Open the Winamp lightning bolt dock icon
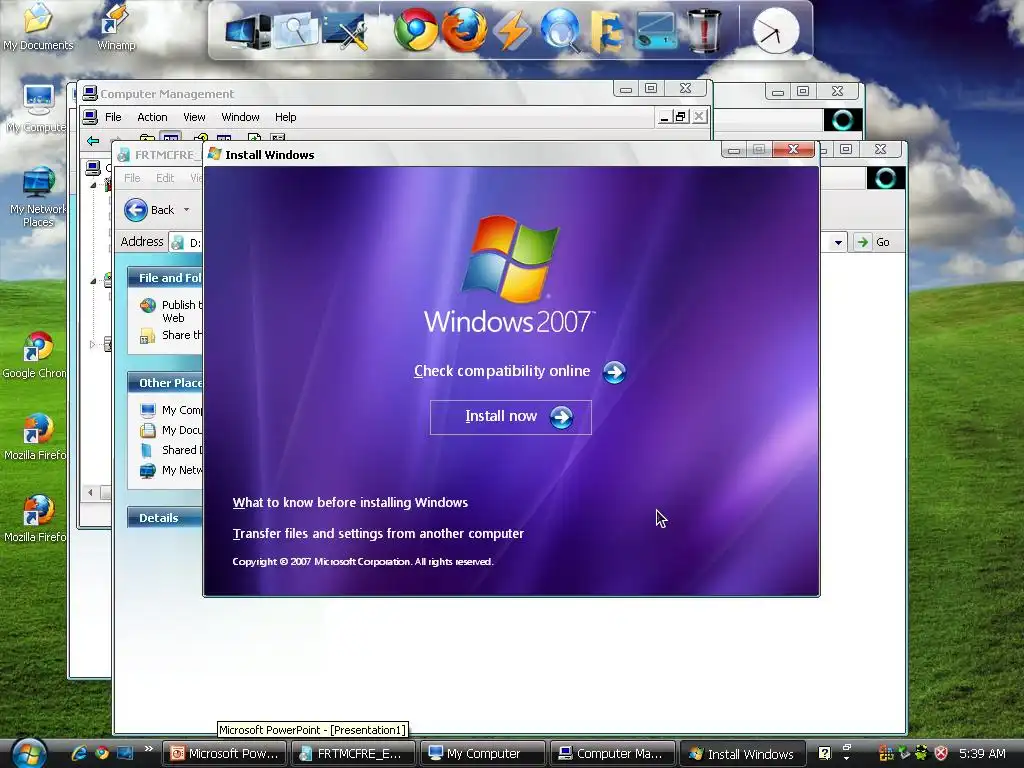The width and height of the screenshot is (1024, 768). point(511,31)
